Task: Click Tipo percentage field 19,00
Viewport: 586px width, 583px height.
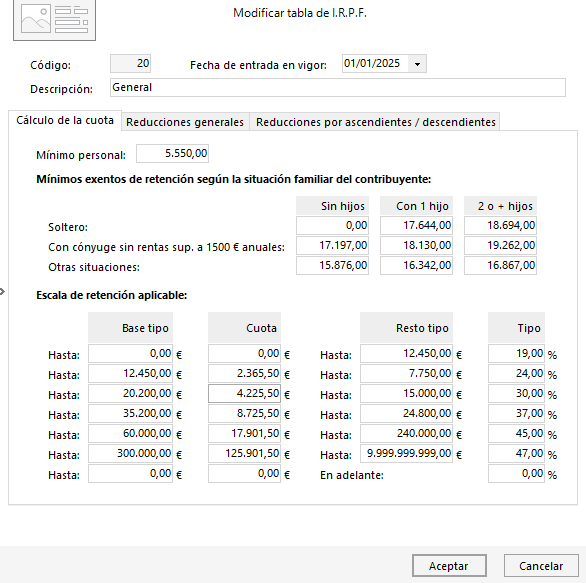Action: [x=516, y=354]
